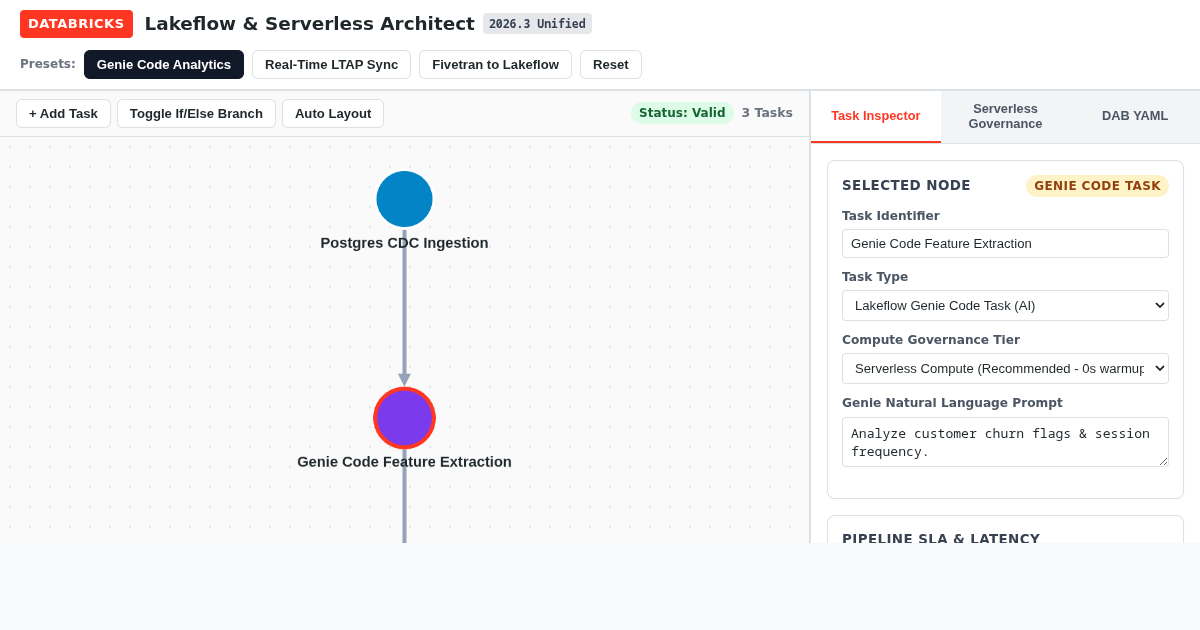Apply the Genie Code Analytics preset
This screenshot has width=1200, height=630.
pos(164,65)
